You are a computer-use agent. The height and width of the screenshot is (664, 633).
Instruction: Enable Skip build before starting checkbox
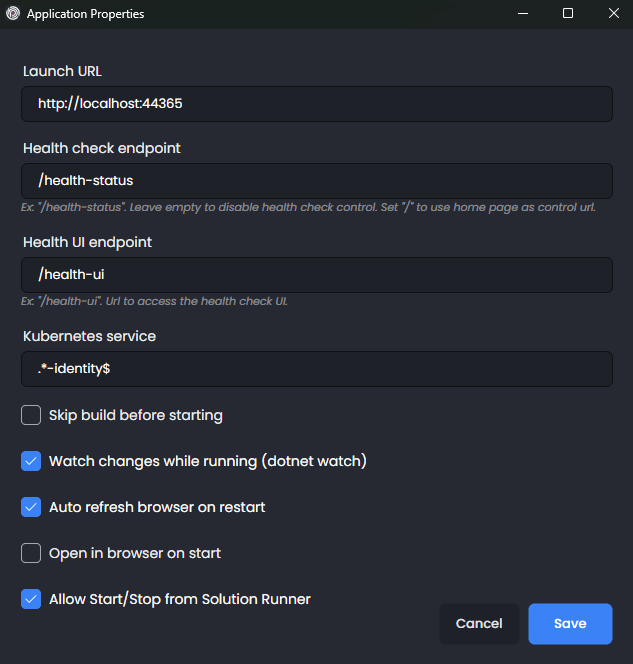[x=31, y=415]
